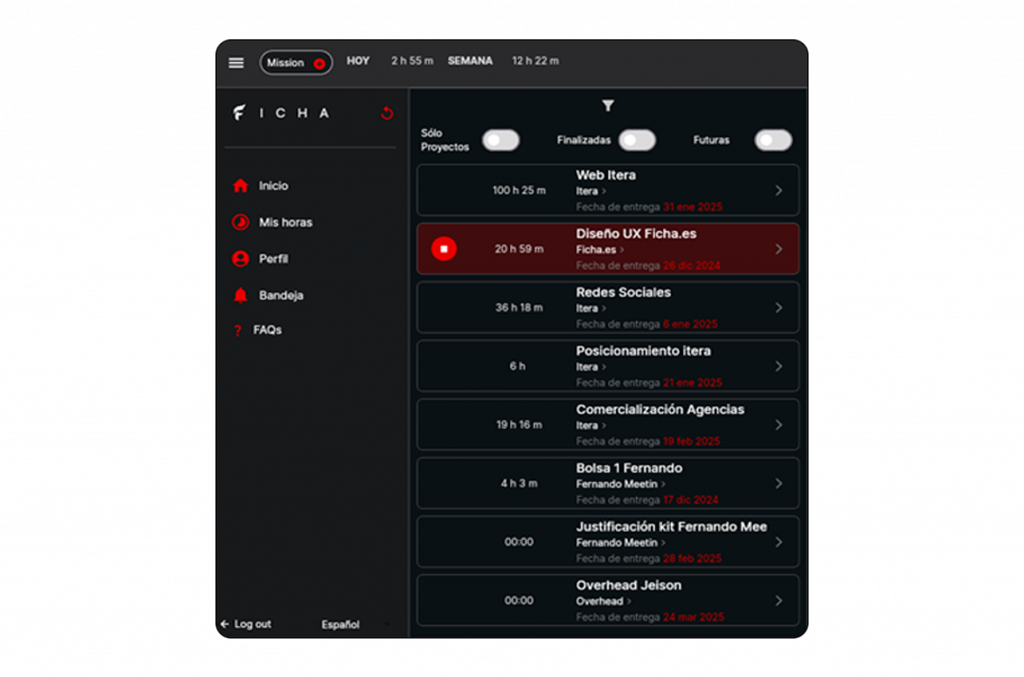The image size is (1024, 677).
Task: Click the Mis horas clock icon
Action: tap(240, 222)
